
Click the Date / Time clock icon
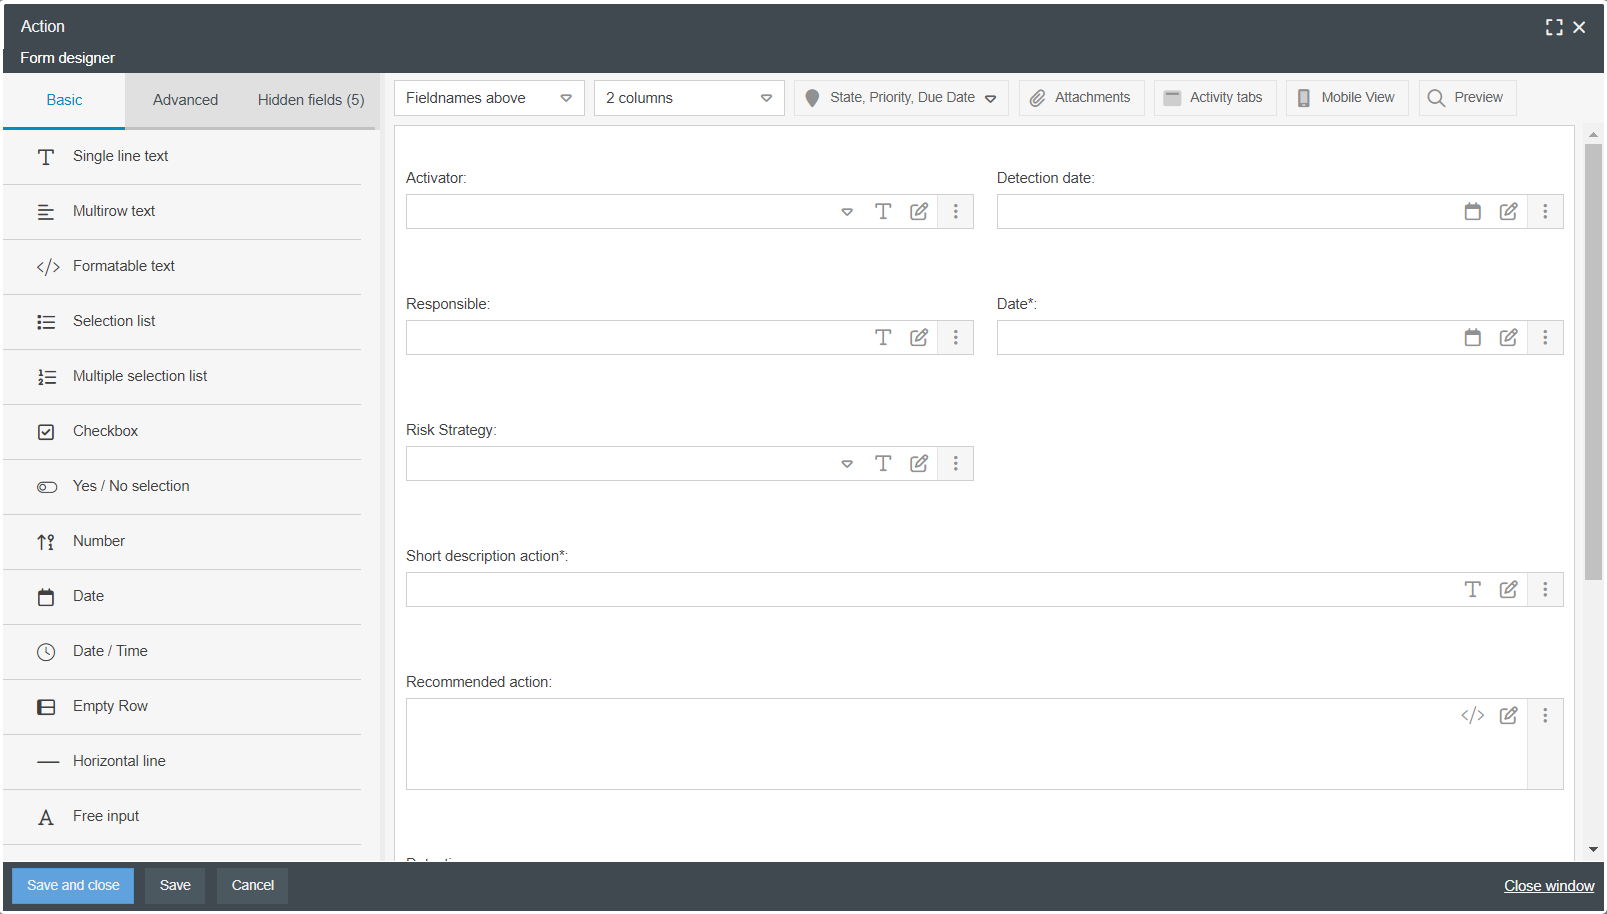pos(46,652)
